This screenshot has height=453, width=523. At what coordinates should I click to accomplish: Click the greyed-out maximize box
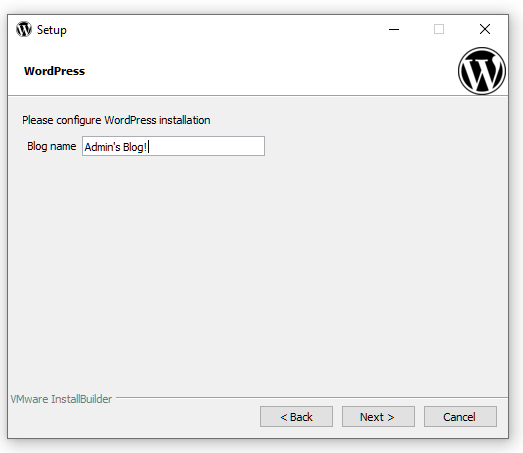click(x=439, y=29)
